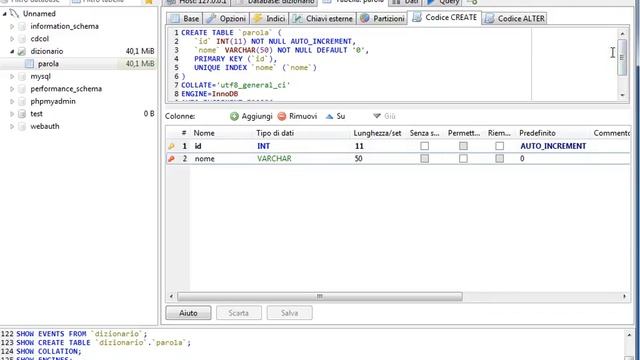Select the parola table label in tree
This screenshot has width=640, height=360.
click(x=48, y=64)
